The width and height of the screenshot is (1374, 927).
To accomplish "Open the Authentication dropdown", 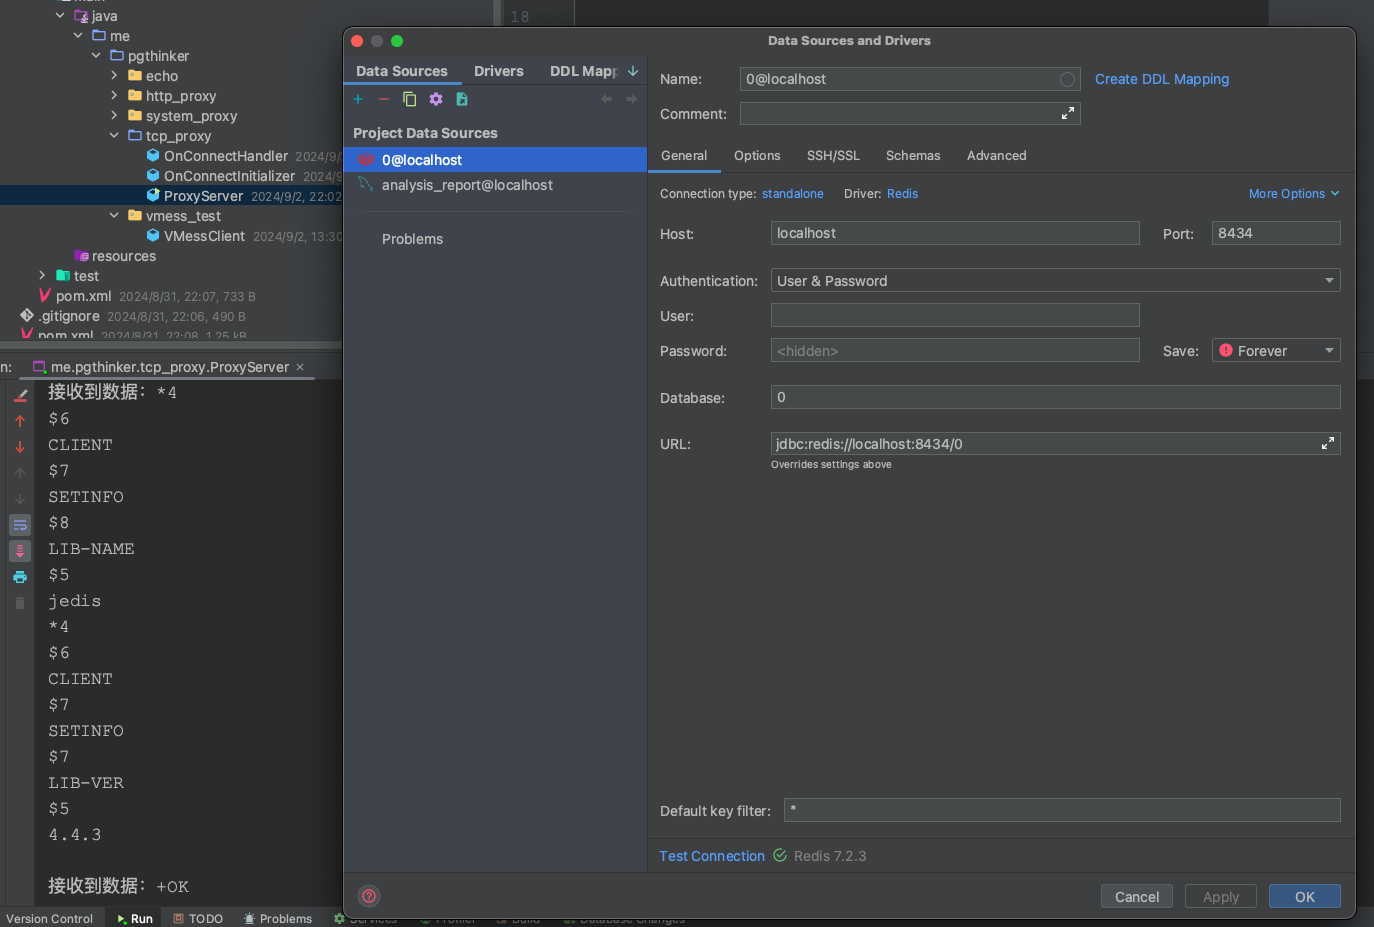I will pyautogui.click(x=1329, y=281).
